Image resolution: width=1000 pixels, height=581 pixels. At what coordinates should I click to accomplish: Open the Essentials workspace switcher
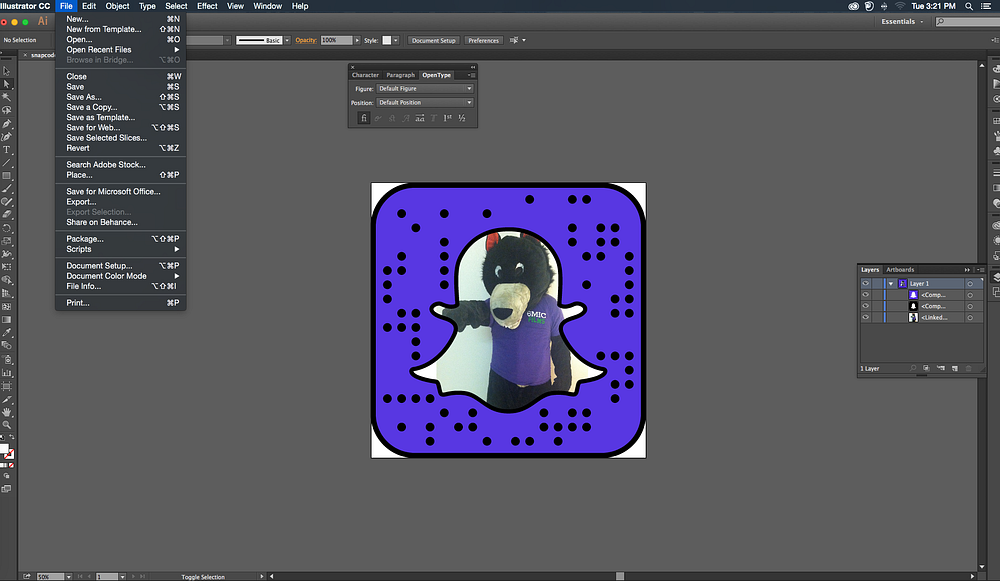[902, 22]
